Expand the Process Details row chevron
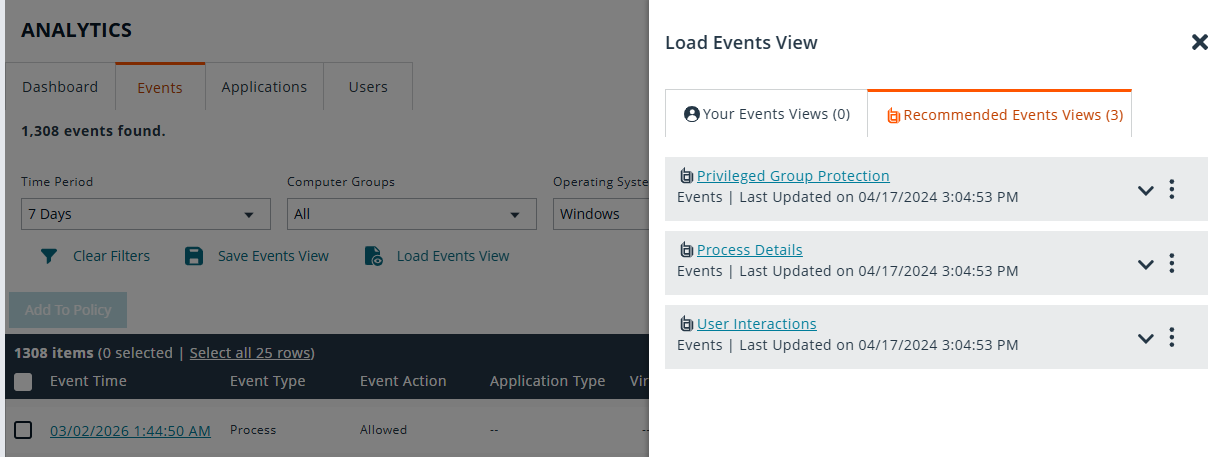 (1146, 264)
